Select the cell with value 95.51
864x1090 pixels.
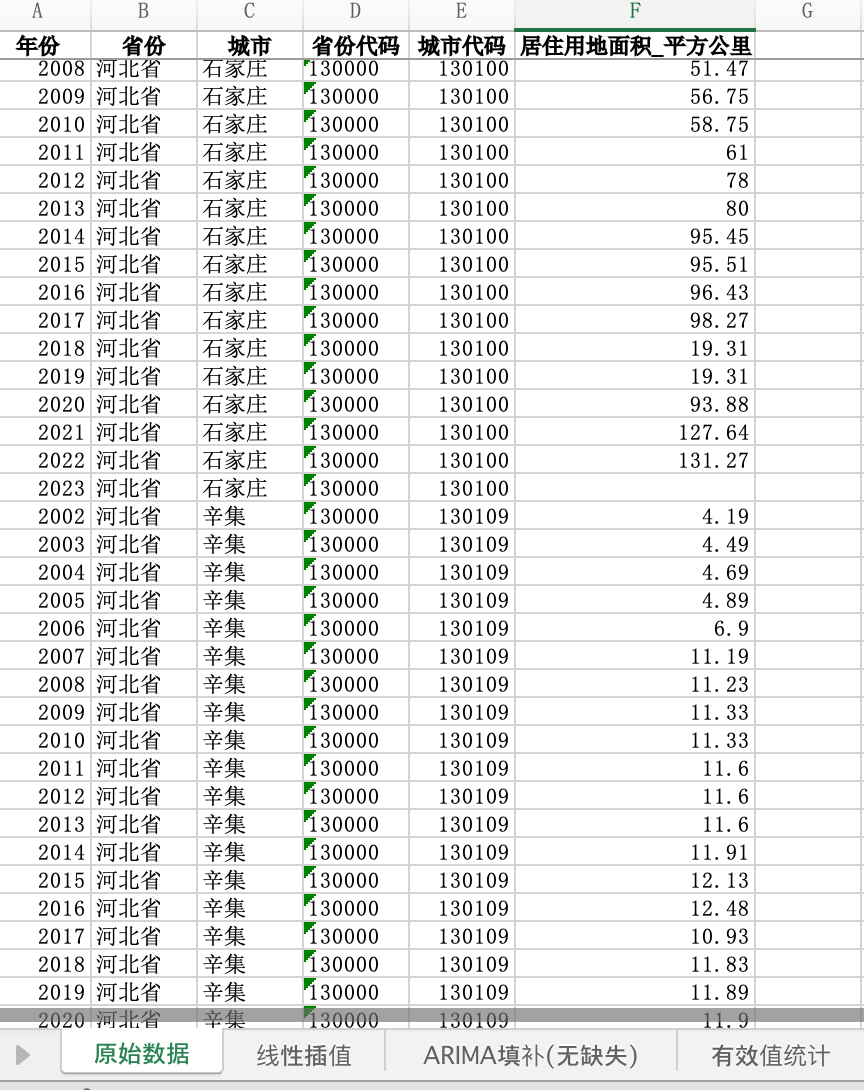click(635, 264)
